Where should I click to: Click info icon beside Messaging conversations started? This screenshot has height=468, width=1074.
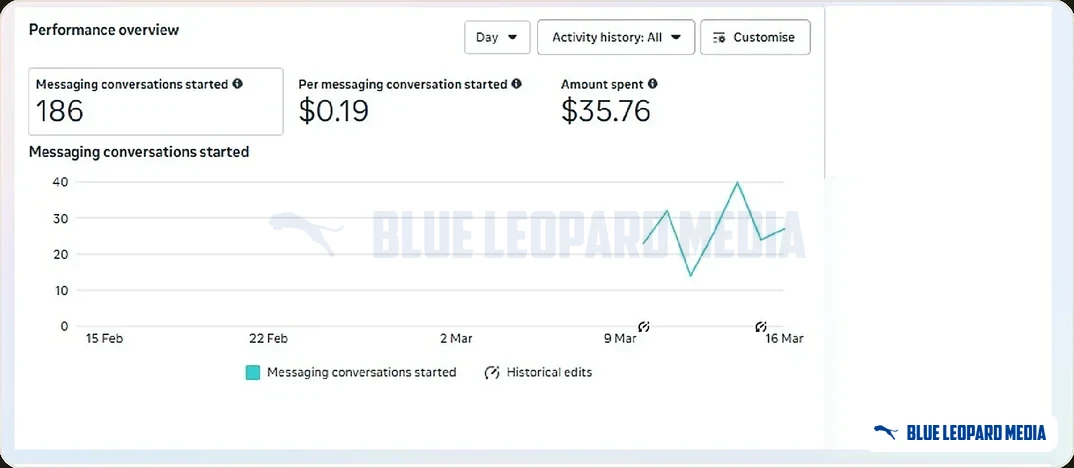coord(238,84)
